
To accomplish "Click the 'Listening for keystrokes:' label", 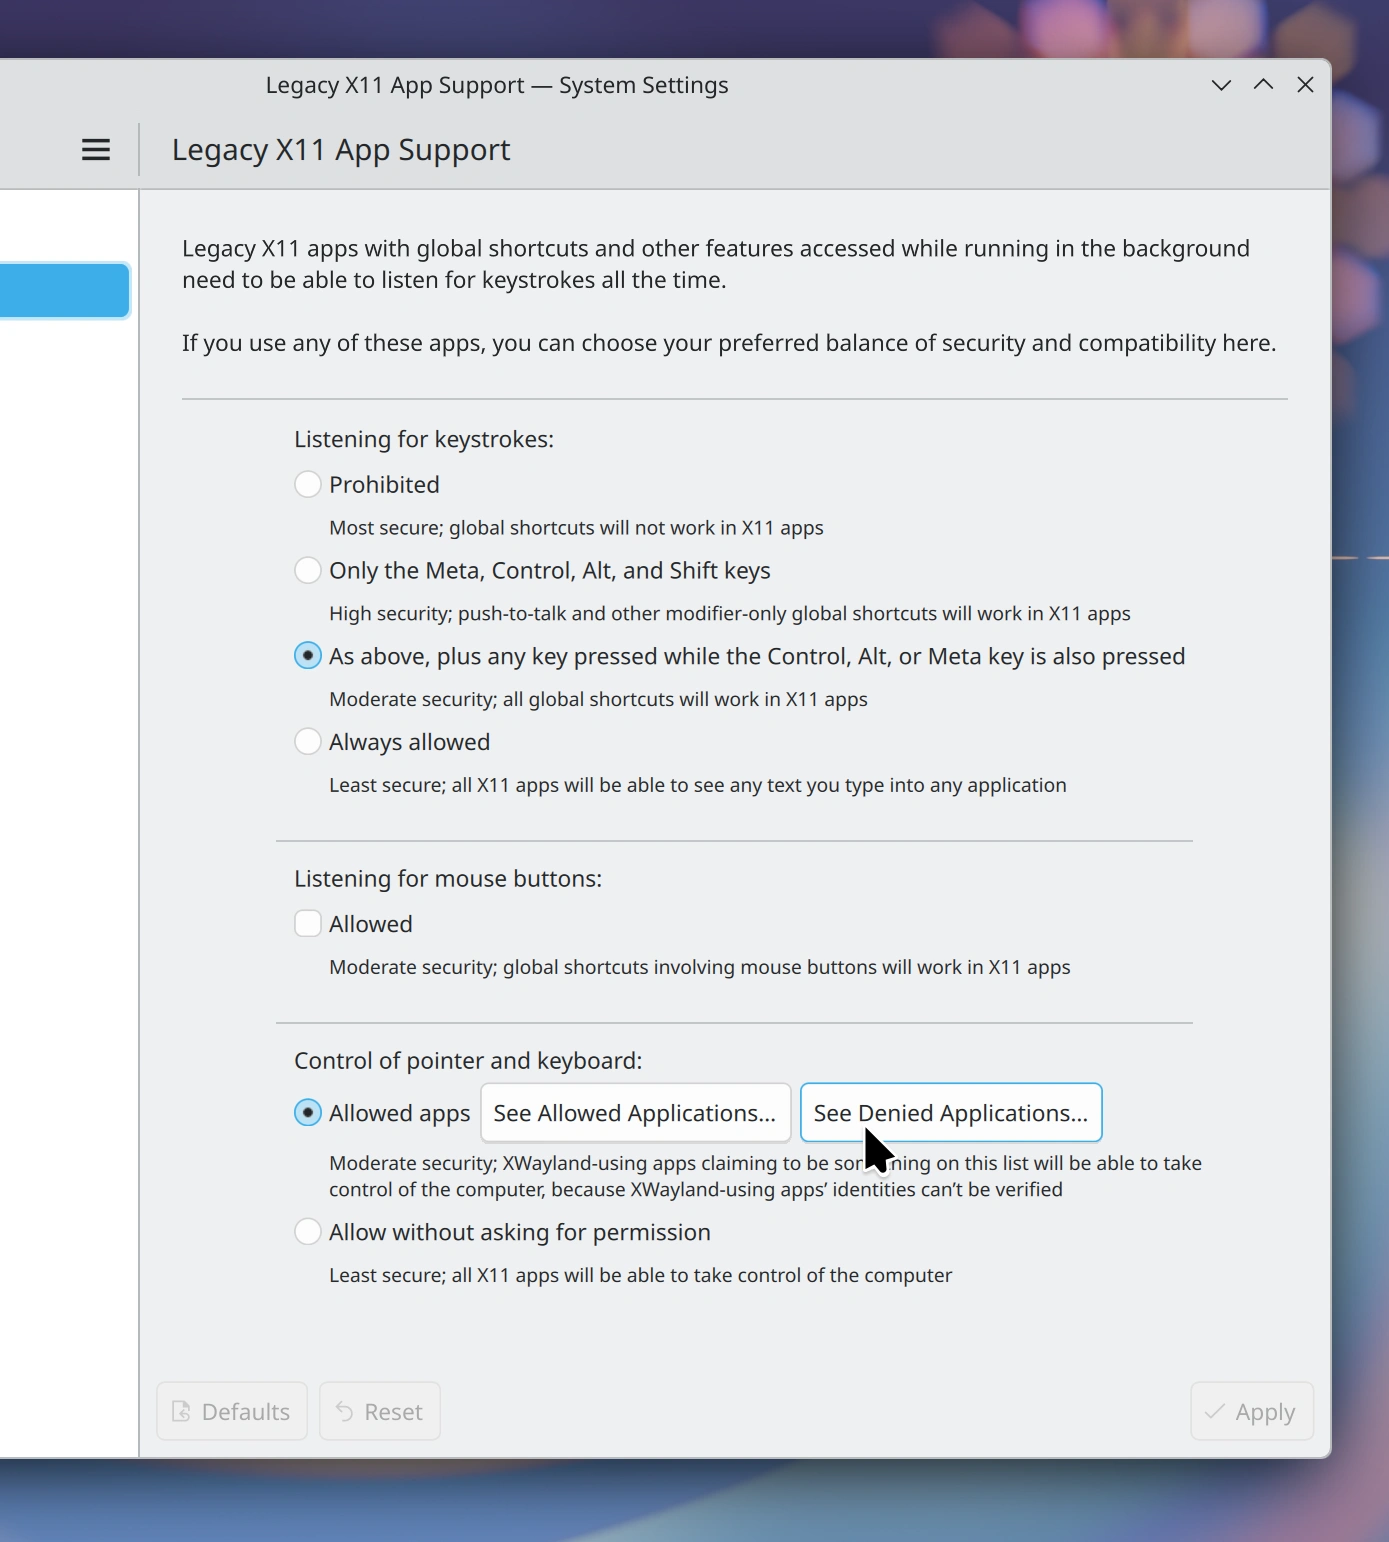I will [x=424, y=440].
